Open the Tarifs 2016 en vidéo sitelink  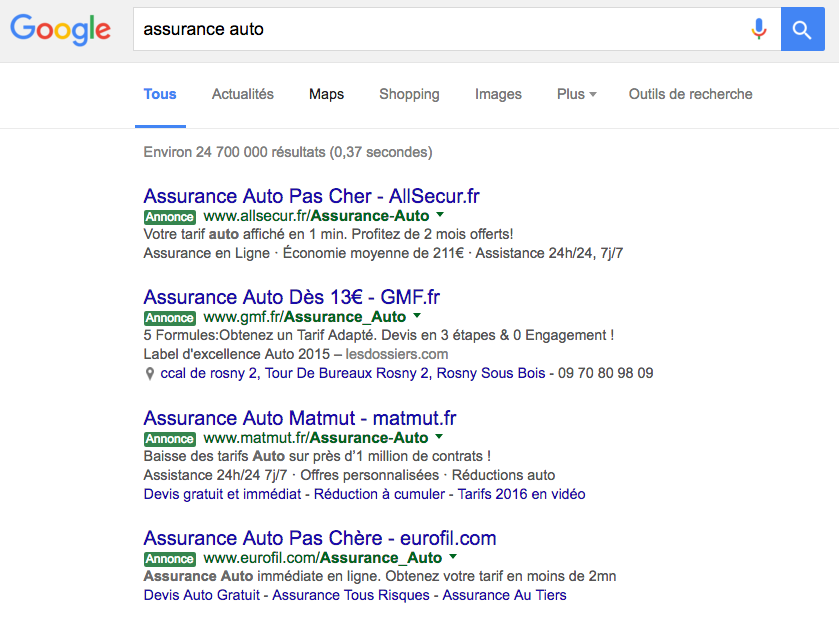click(522, 494)
